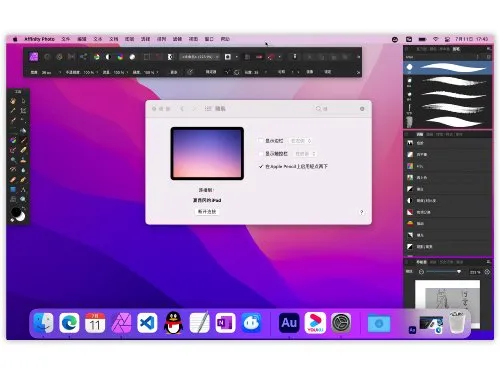Launch Visual Studio Code from the Dock

pyautogui.click(x=147, y=322)
